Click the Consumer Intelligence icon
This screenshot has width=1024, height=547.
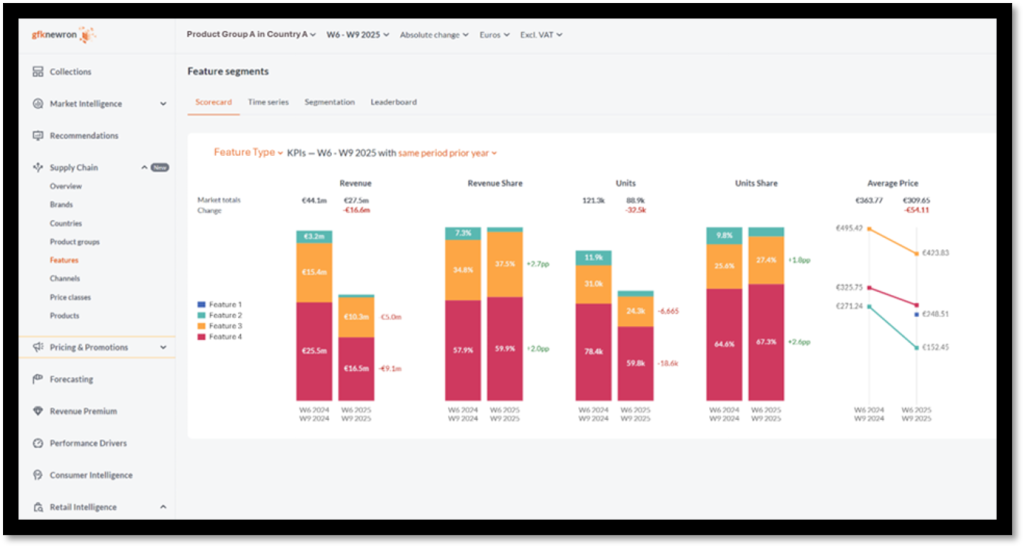point(38,475)
